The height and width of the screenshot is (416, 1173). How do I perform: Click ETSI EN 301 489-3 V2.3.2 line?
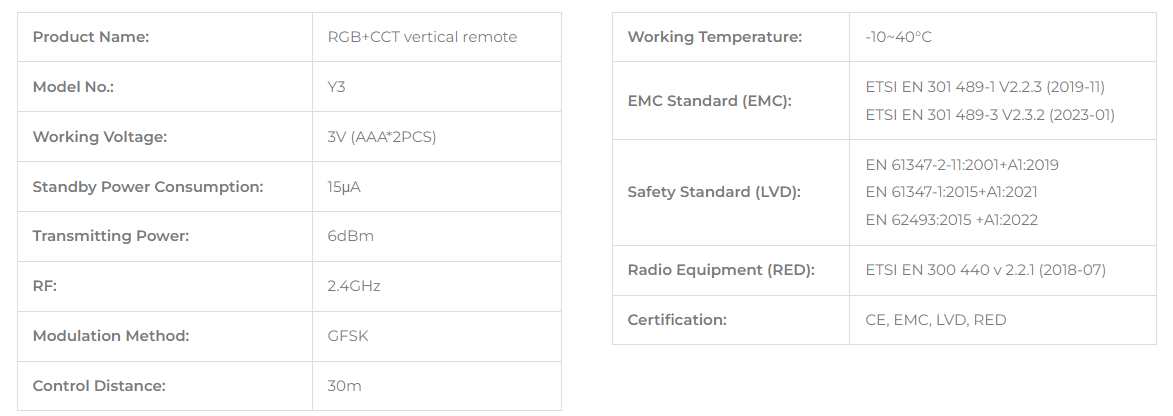[x=990, y=115]
